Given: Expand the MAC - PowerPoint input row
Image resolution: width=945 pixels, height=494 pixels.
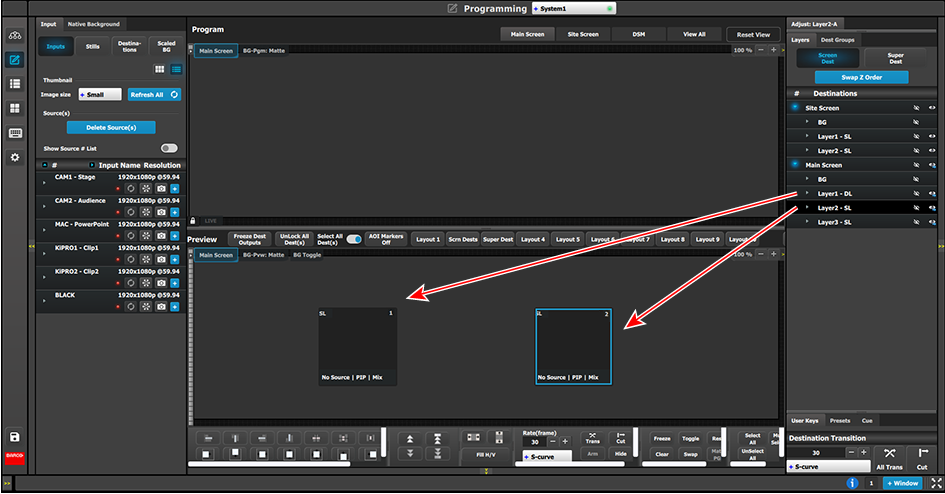Looking at the screenshot, I should point(44,230).
